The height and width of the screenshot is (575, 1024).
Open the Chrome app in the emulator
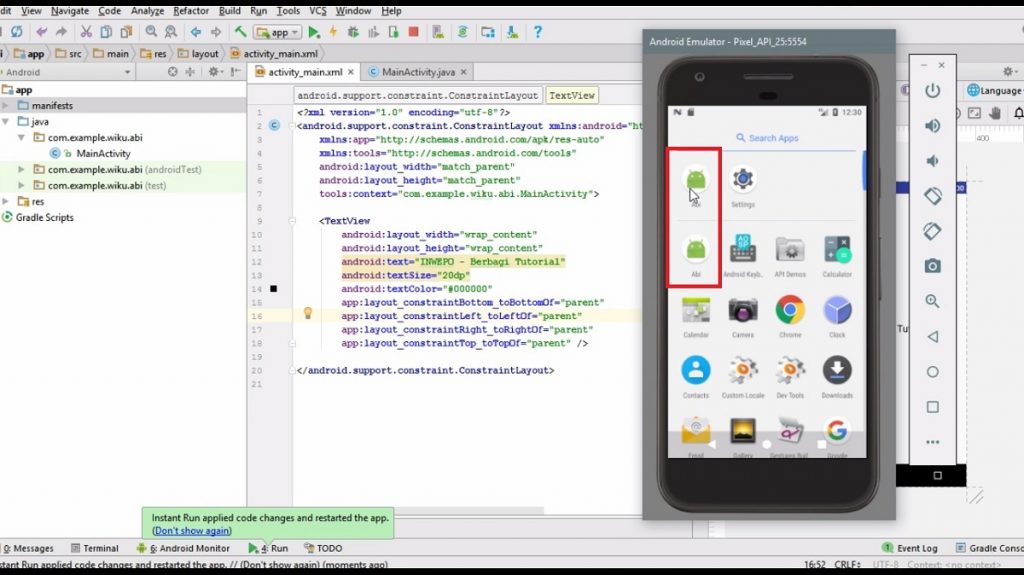pos(790,311)
